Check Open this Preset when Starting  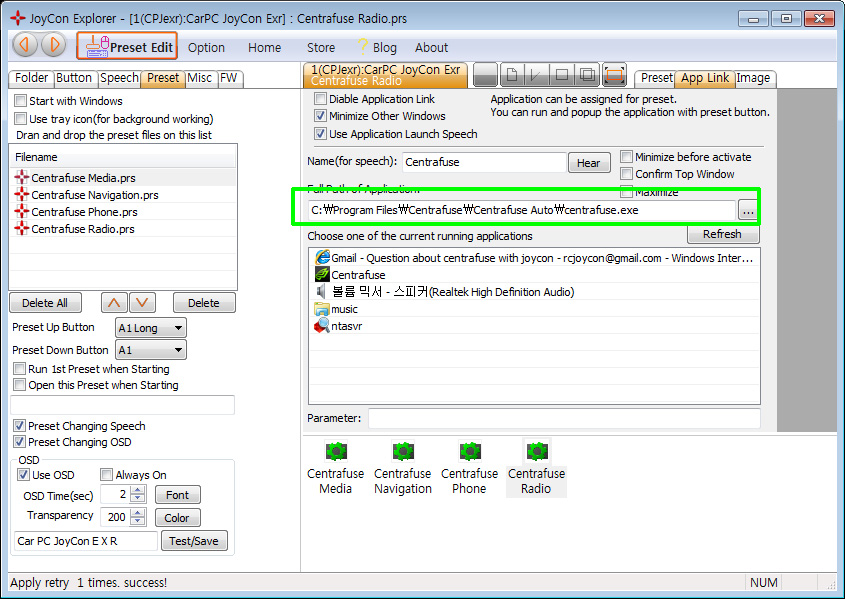coord(19,385)
